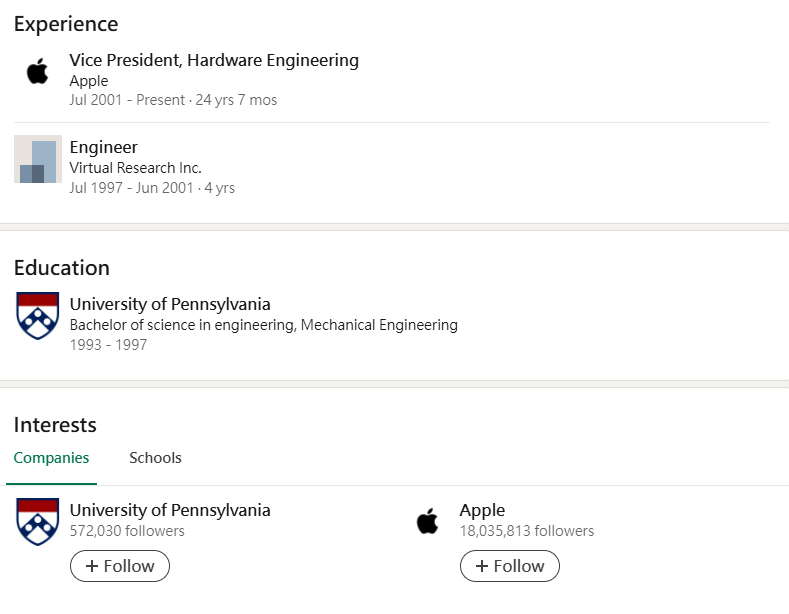Open University of Pennsylvania in the Education section
Image resolution: width=789 pixels, height=614 pixels.
170,304
